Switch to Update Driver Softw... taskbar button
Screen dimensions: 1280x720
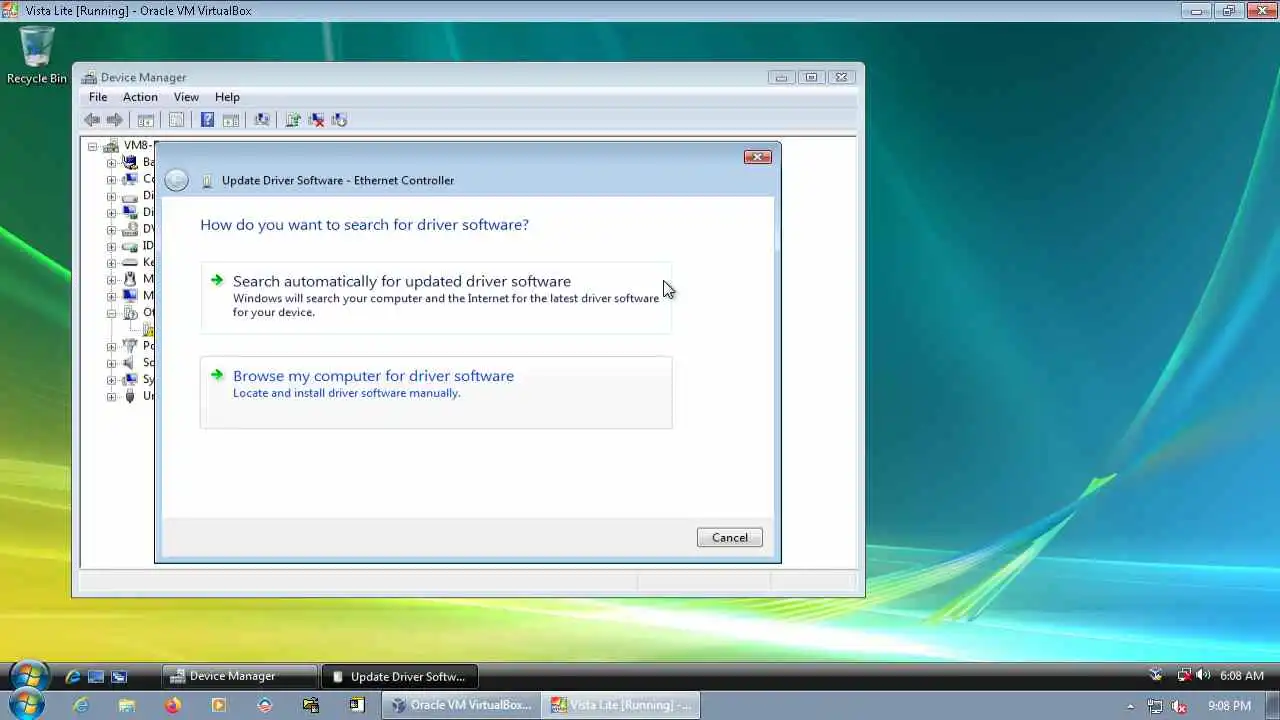[400, 677]
